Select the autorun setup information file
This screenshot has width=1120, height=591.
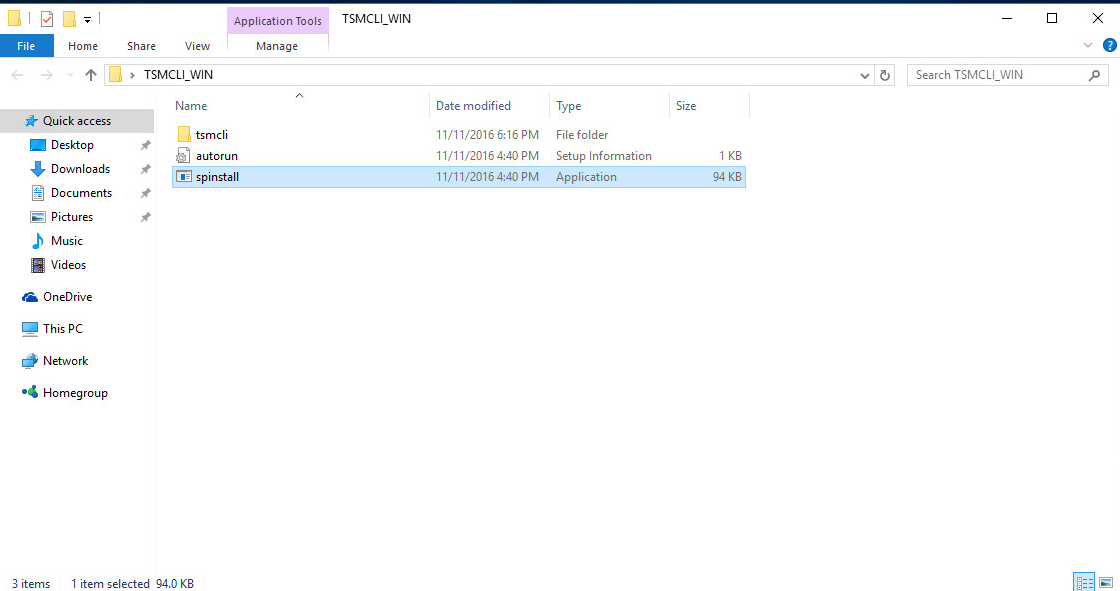216,156
